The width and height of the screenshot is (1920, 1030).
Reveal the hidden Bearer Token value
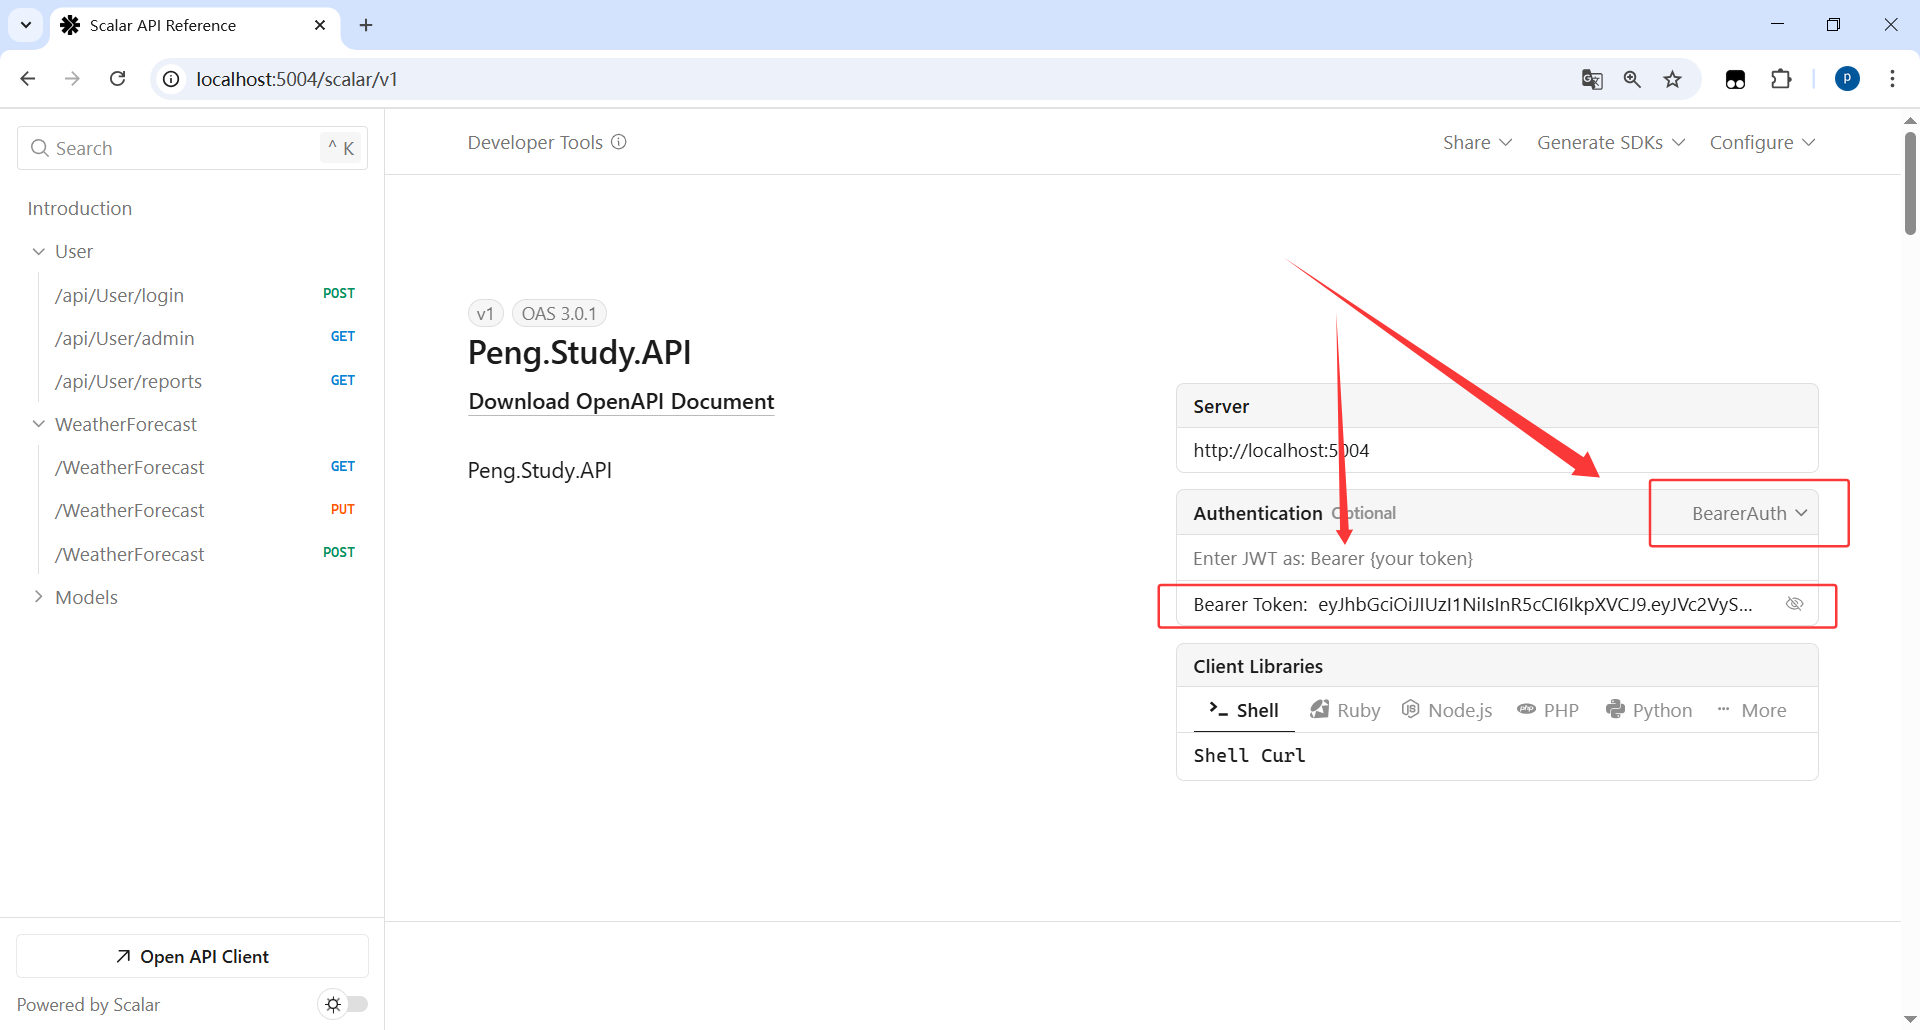pyautogui.click(x=1795, y=604)
